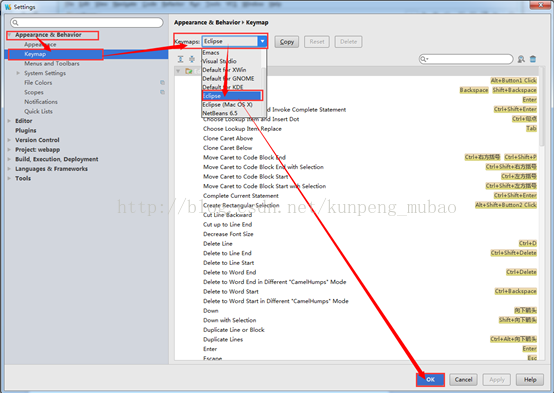This screenshot has height=393, width=555.
Task: Click the Collapse All icon above keymap tree
Action: pyautogui.click(x=191, y=59)
